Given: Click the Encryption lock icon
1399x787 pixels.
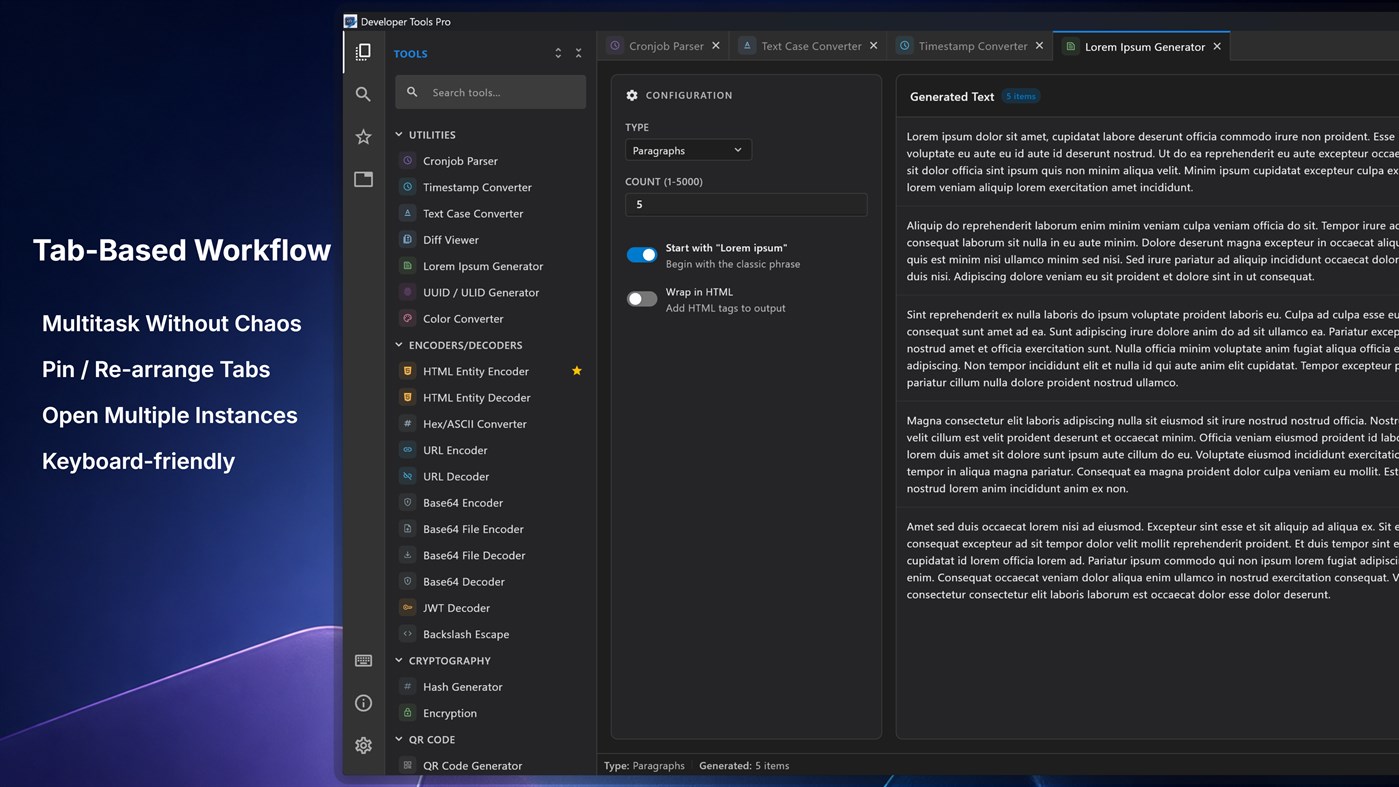Looking at the screenshot, I should point(407,713).
